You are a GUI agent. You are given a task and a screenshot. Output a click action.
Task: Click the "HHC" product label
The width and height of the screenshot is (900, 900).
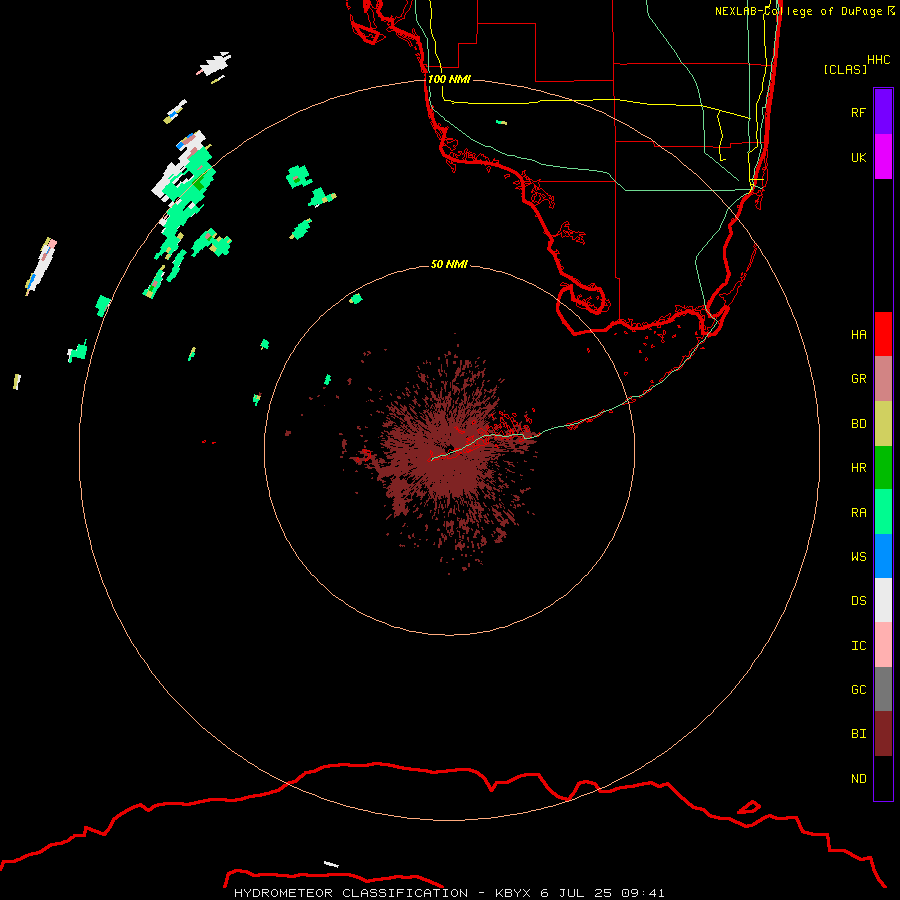click(x=878, y=60)
